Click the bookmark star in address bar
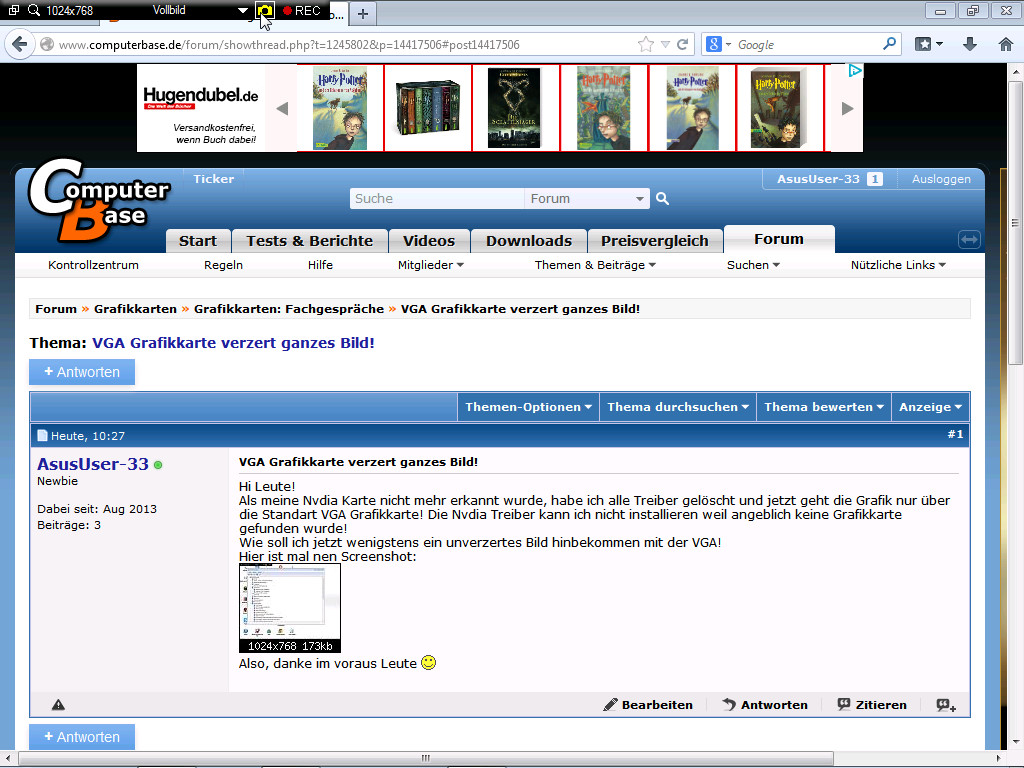 (646, 44)
